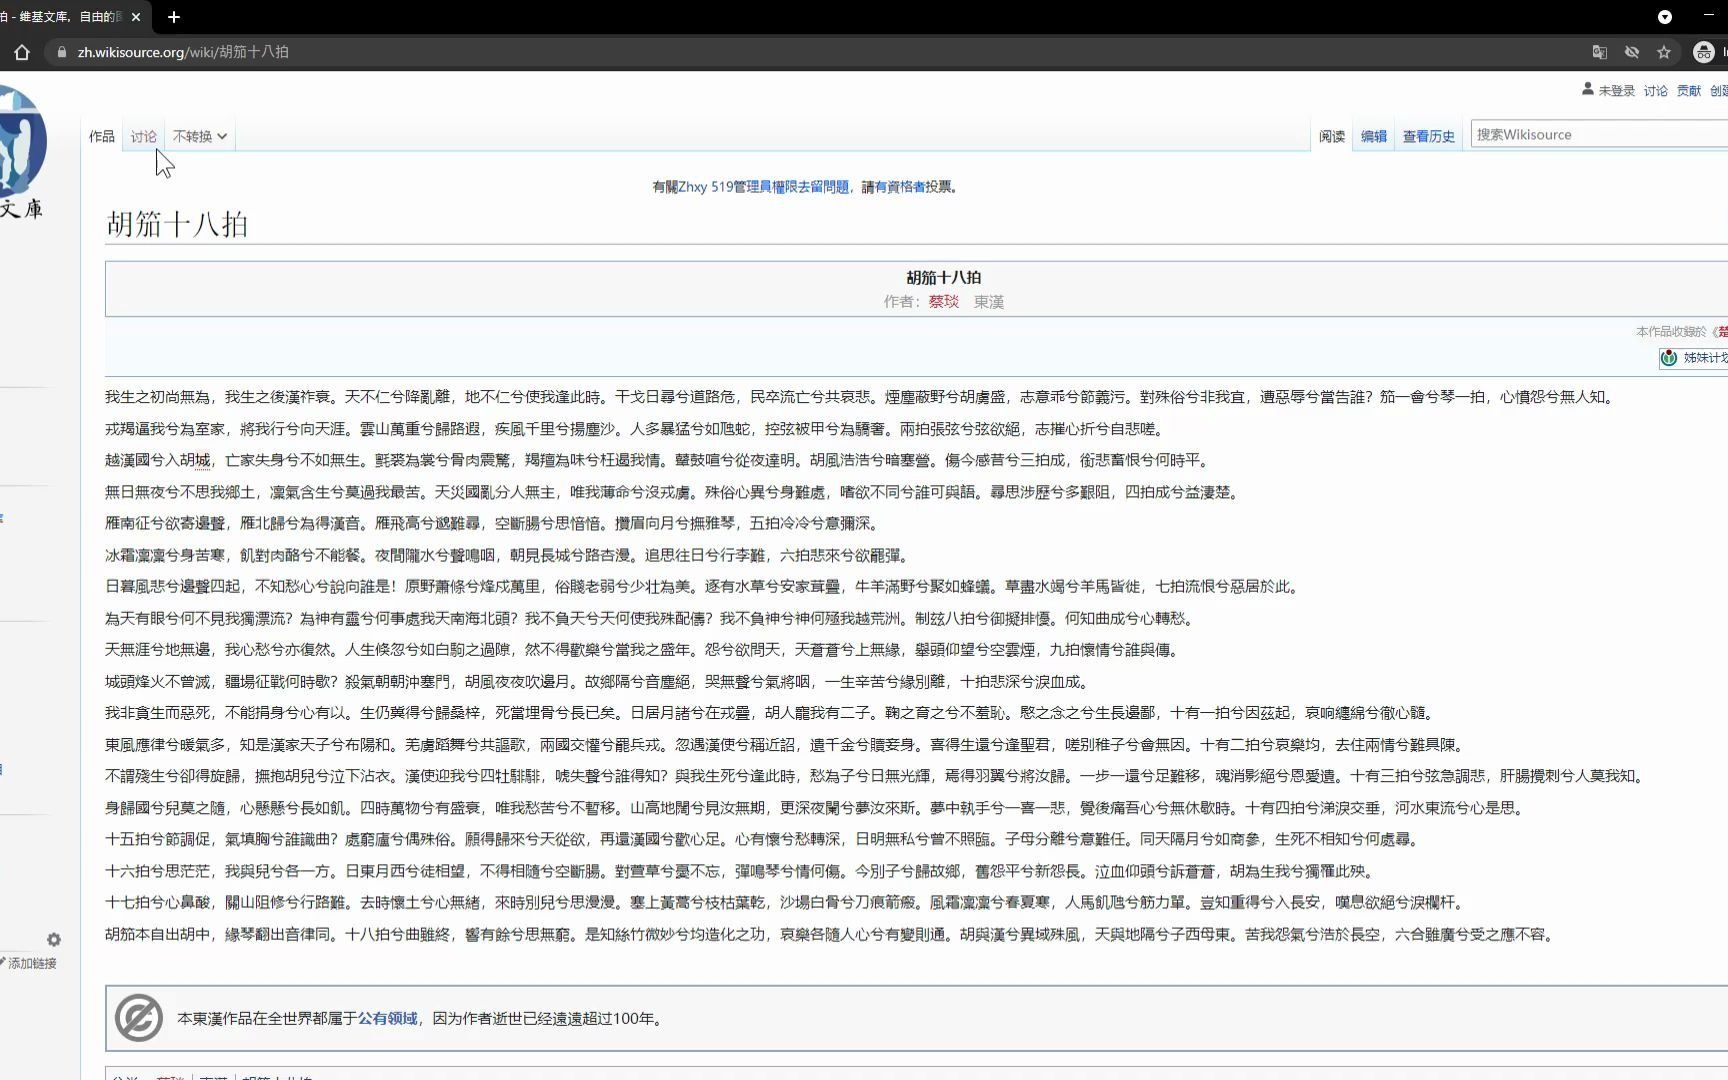The width and height of the screenshot is (1728, 1080).
Task: Click the line starting 我非貪生而惡死
Action: [x=772, y=713]
